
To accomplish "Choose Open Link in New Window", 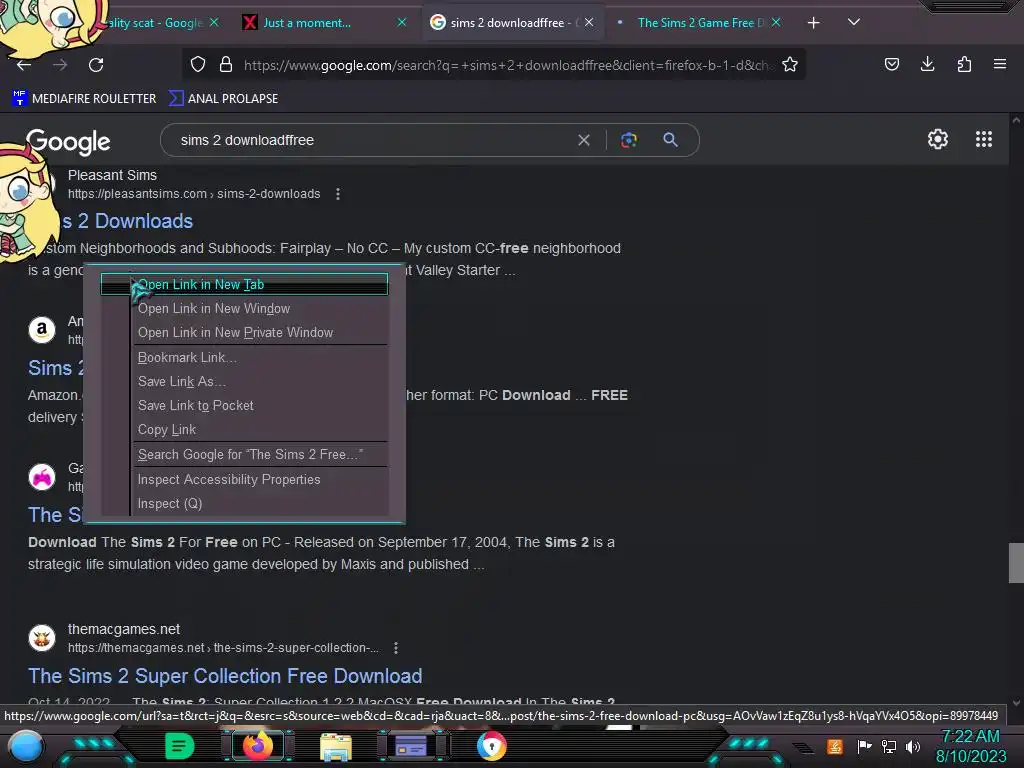I will pyautogui.click(x=244, y=308).
